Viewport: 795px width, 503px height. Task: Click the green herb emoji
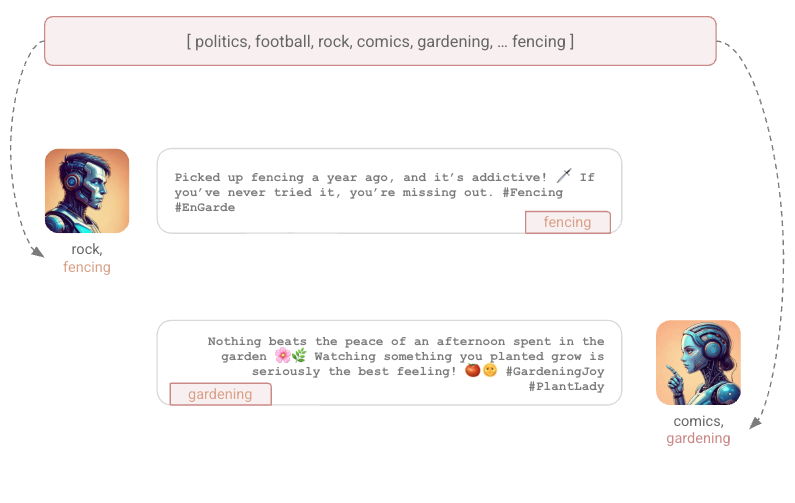298,356
